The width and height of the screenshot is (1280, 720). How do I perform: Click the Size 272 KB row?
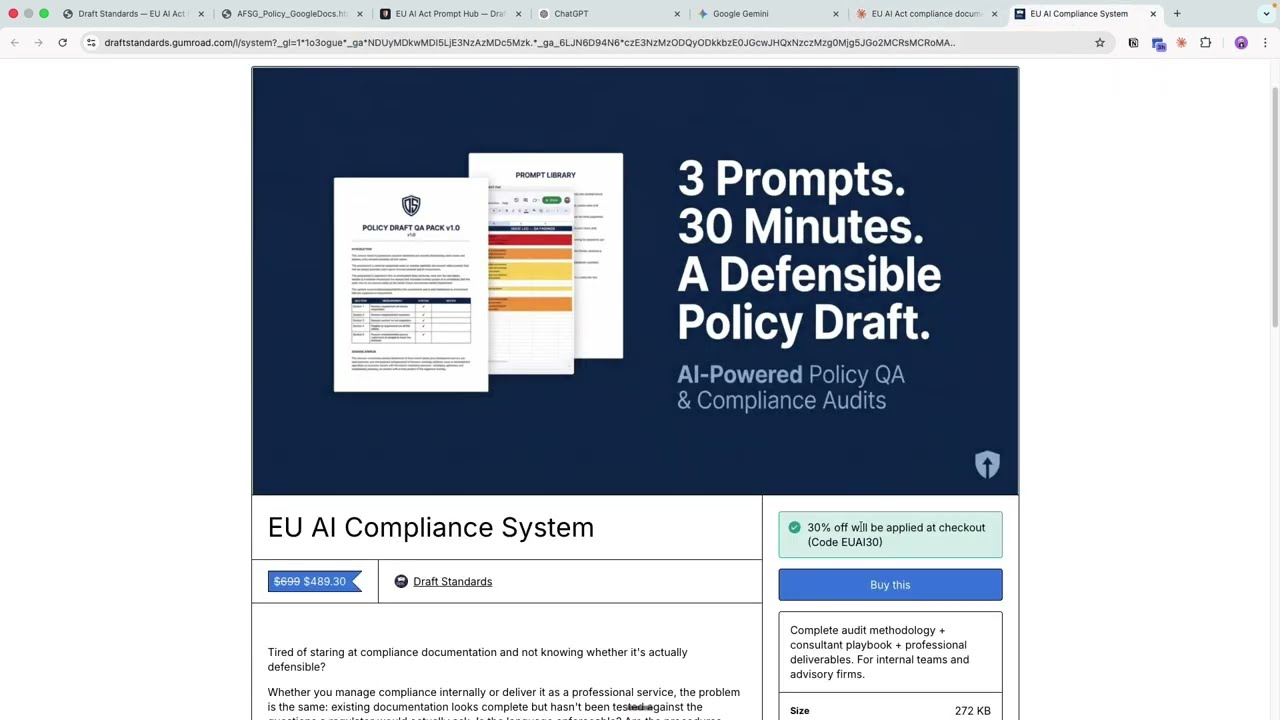coord(890,710)
